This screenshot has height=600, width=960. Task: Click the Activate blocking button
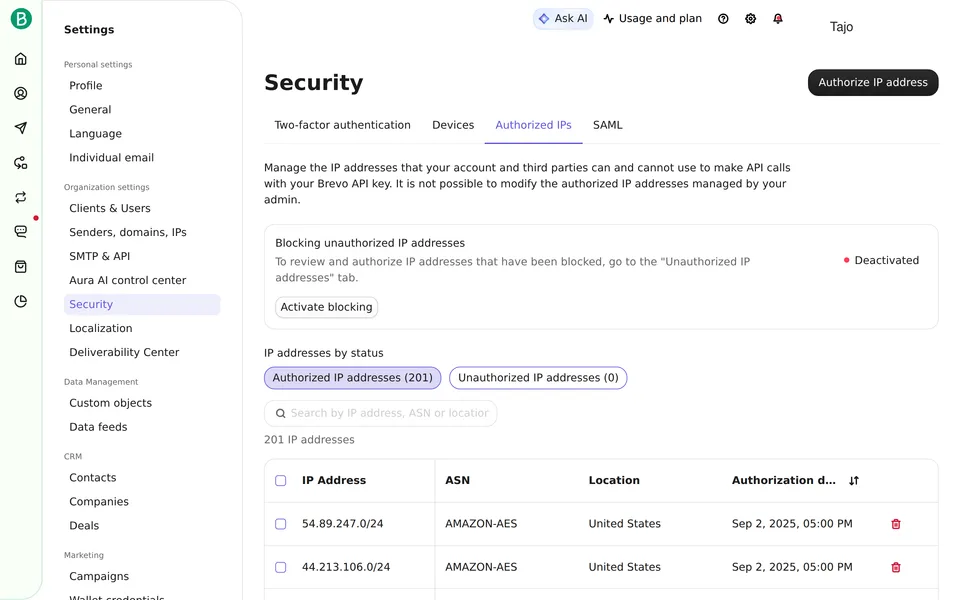326,307
